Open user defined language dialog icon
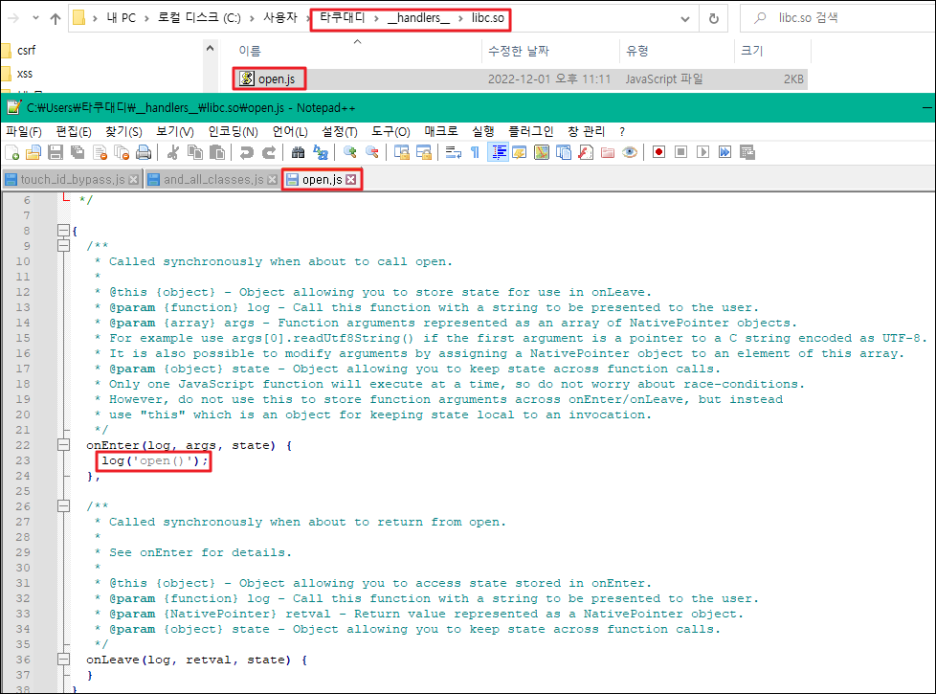936x694 pixels. (519, 153)
